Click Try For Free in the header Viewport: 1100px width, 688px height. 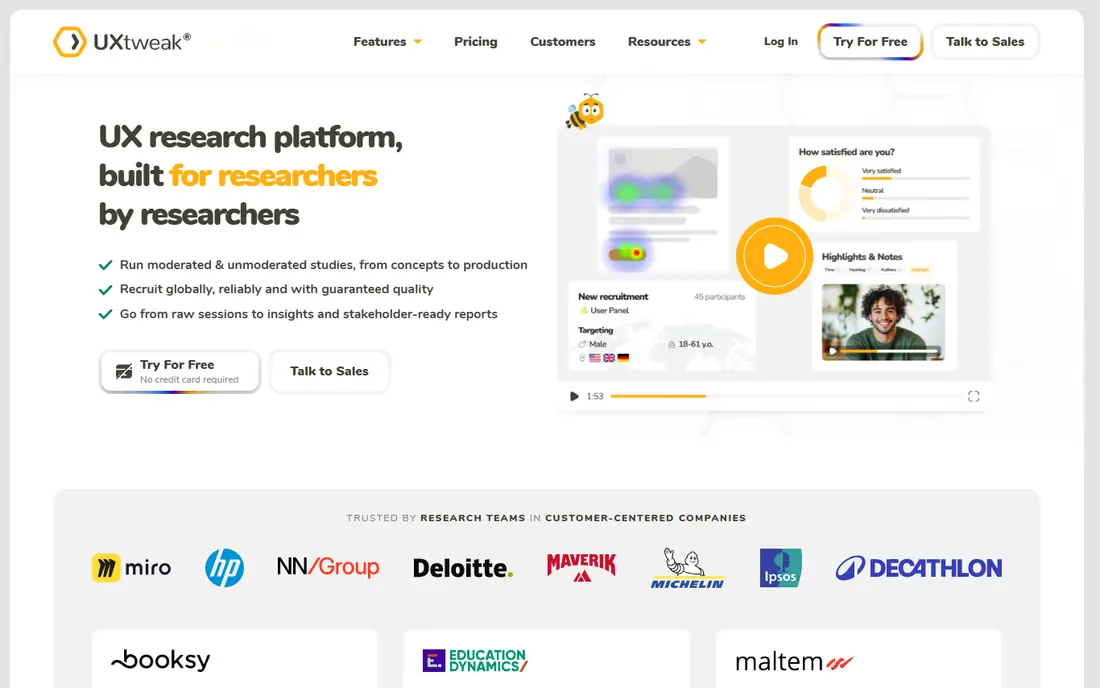click(x=870, y=41)
